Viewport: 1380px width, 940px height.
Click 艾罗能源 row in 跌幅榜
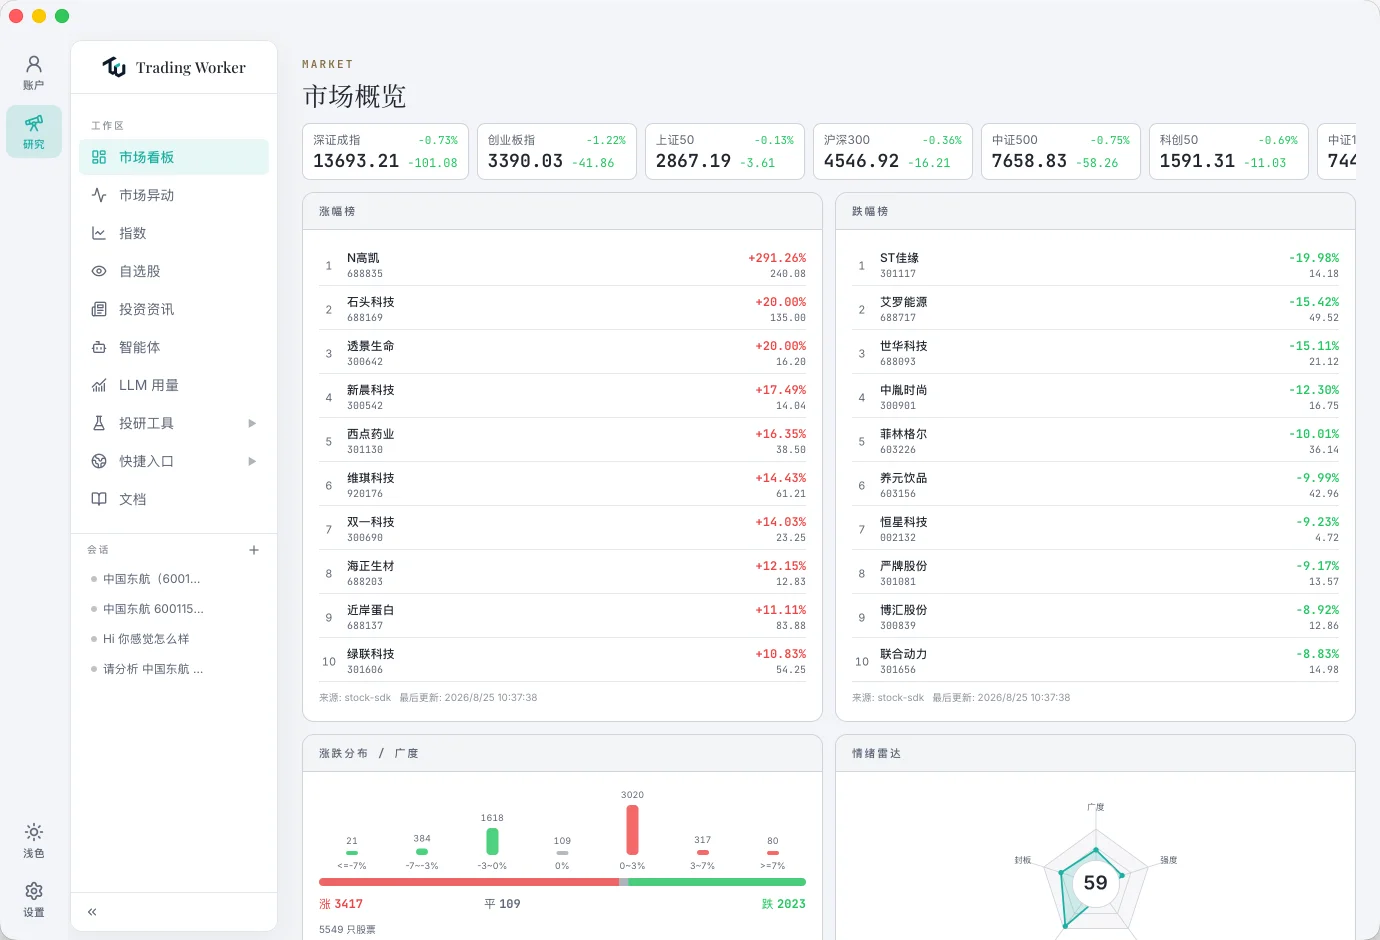click(1095, 309)
